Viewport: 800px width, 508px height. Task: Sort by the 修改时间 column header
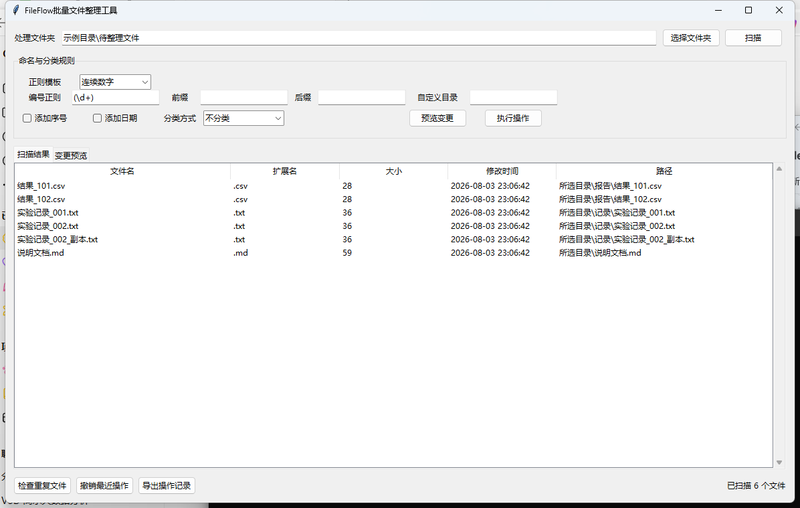(502, 171)
